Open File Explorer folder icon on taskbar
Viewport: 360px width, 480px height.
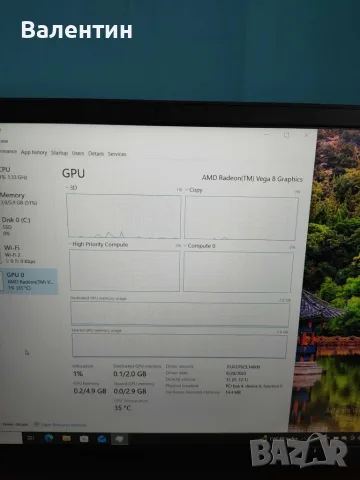click(x=66, y=438)
